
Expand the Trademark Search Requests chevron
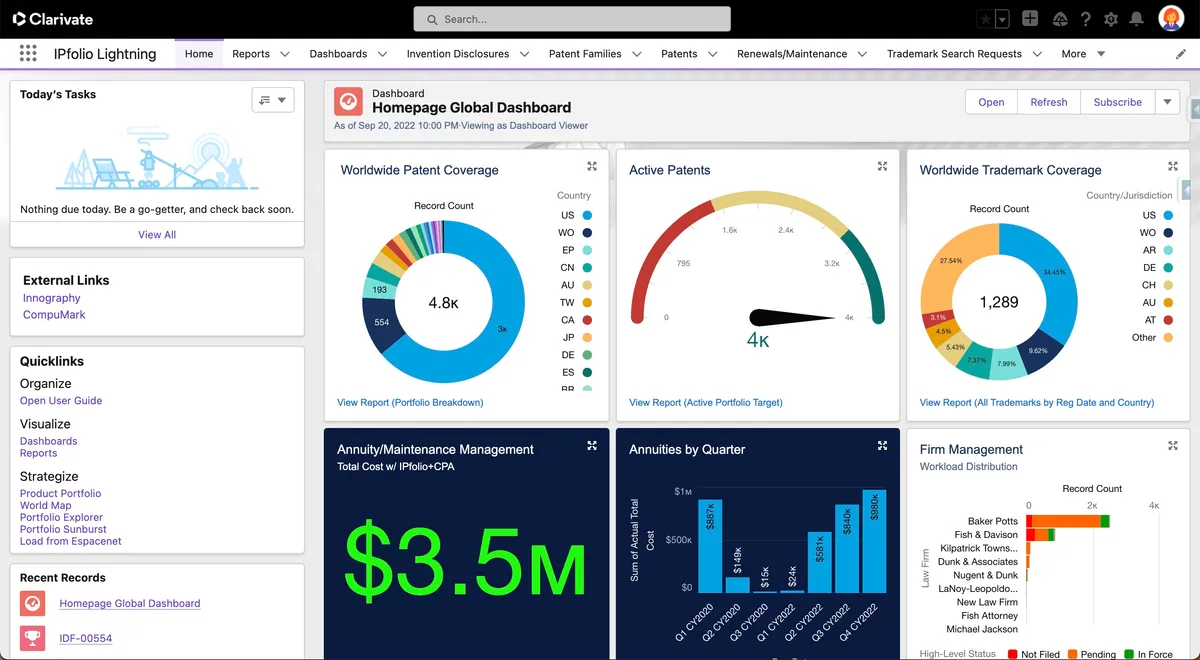1037,54
